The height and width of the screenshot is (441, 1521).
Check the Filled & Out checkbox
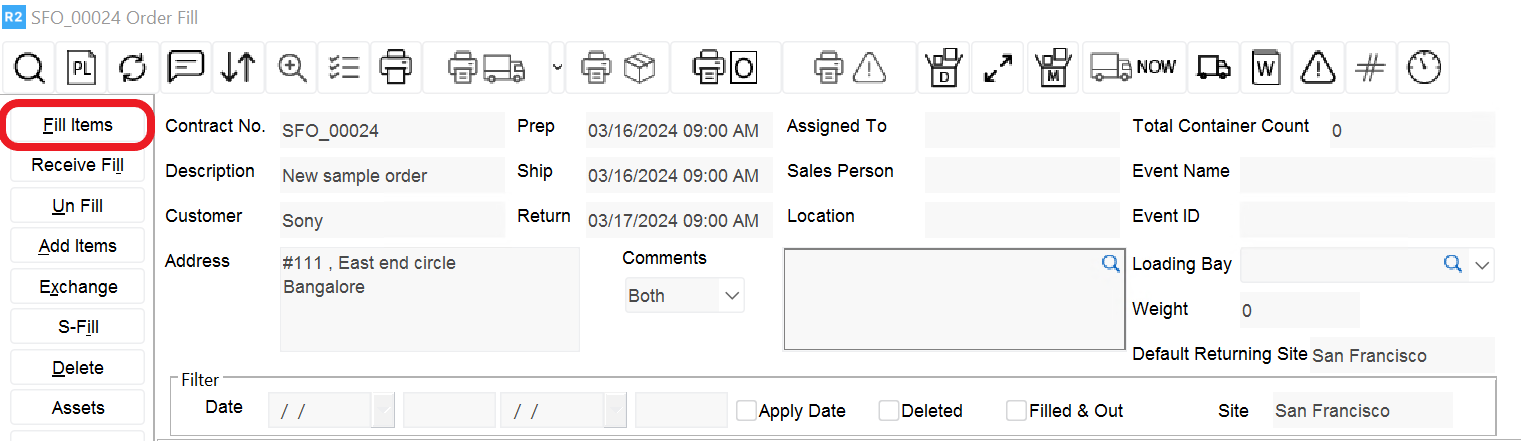click(1016, 411)
